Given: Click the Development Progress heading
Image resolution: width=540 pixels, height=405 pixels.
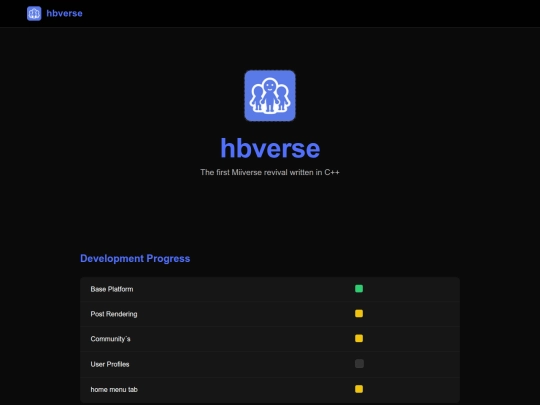Looking at the screenshot, I should pyautogui.click(x=135, y=258).
